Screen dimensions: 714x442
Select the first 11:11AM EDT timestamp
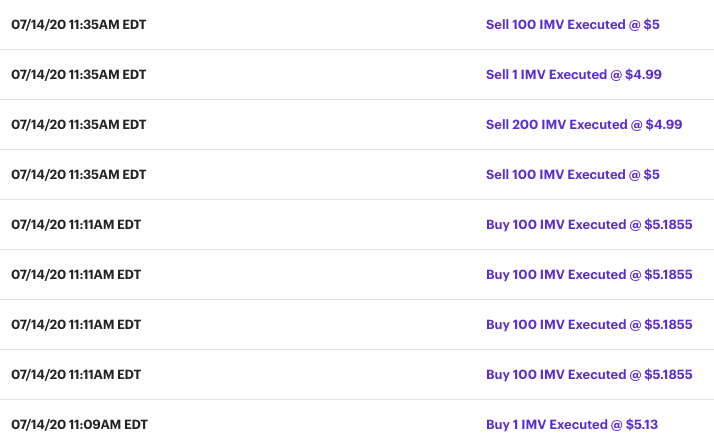pyautogui.click(x=76, y=224)
